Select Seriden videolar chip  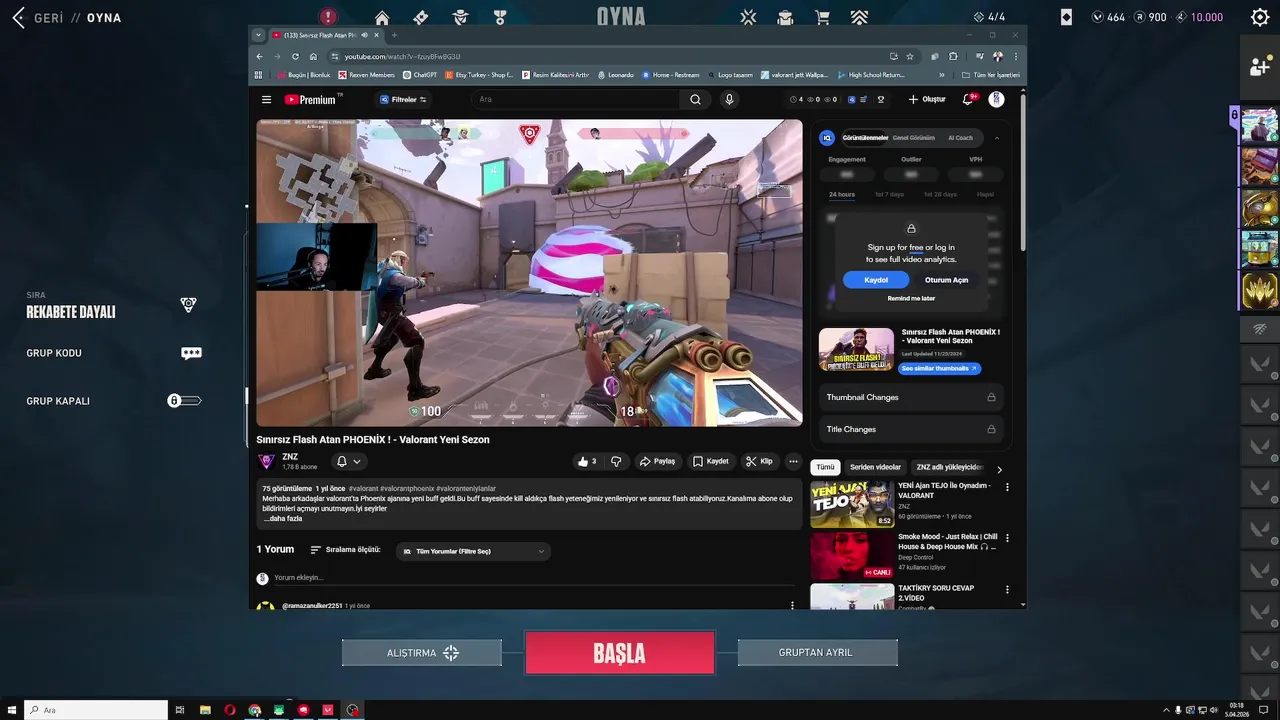click(875, 467)
